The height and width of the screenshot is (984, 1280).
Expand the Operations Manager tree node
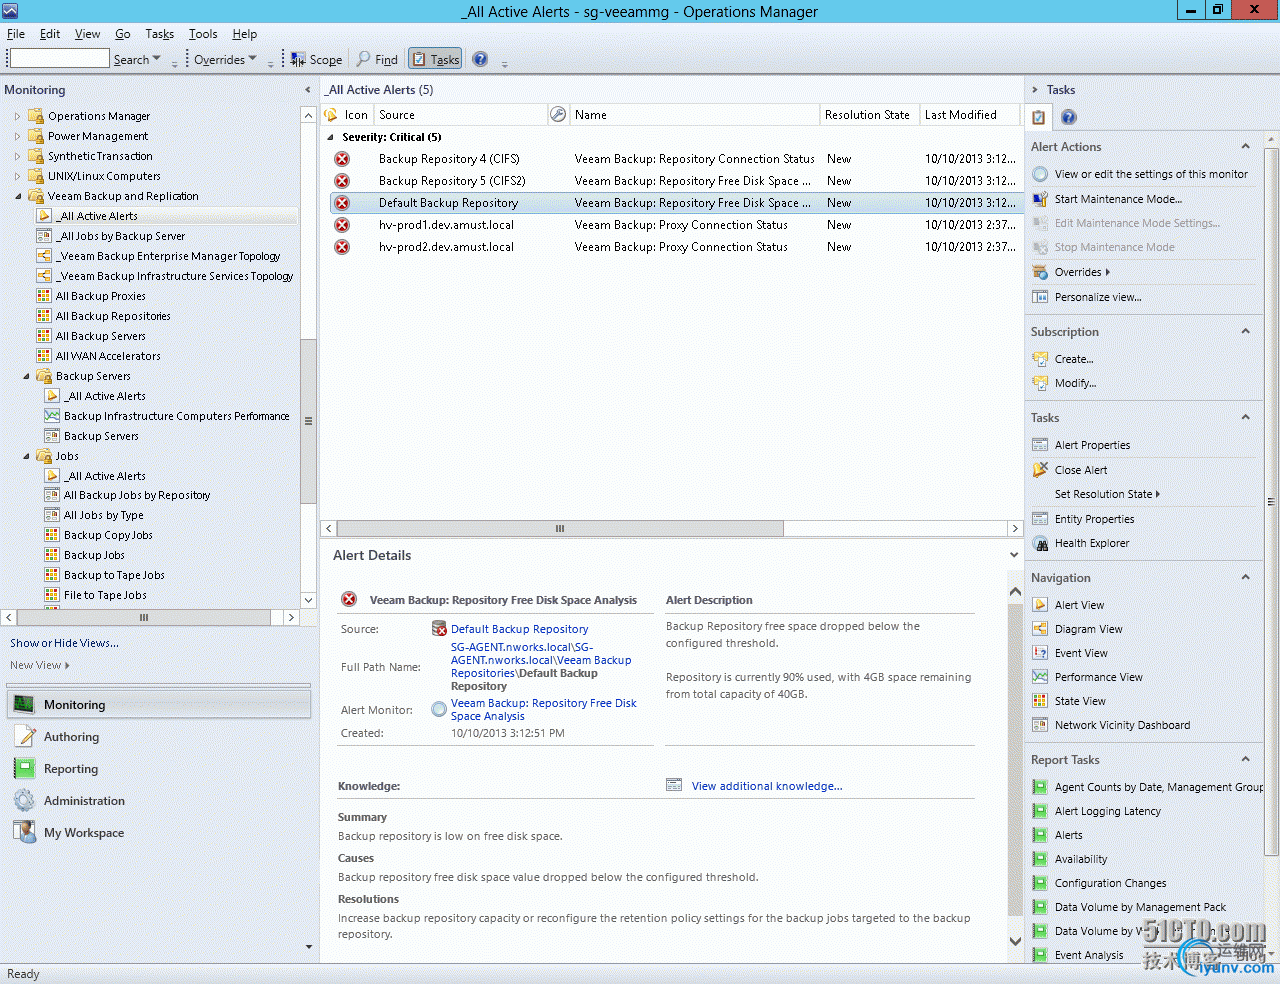pyautogui.click(x=17, y=116)
